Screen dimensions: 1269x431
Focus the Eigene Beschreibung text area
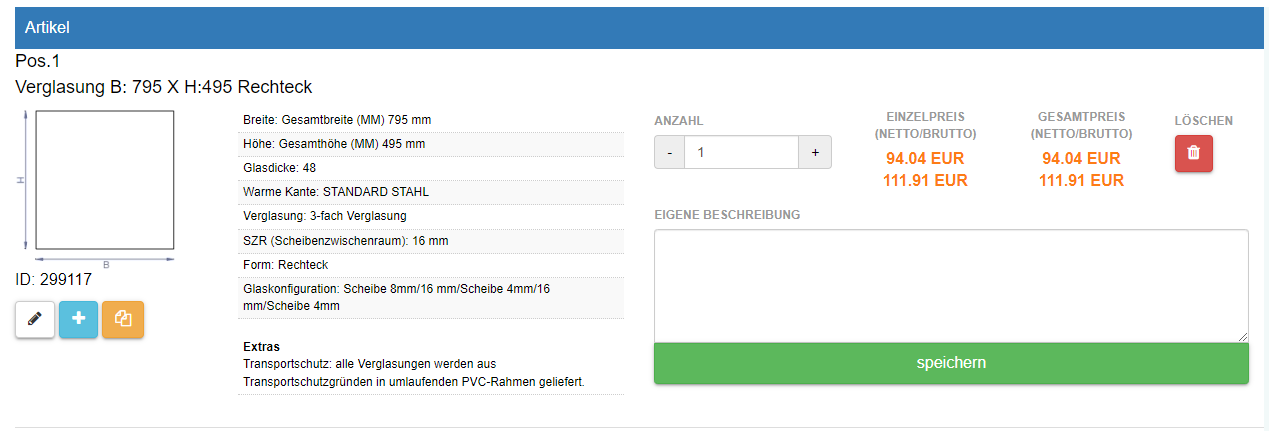950,286
